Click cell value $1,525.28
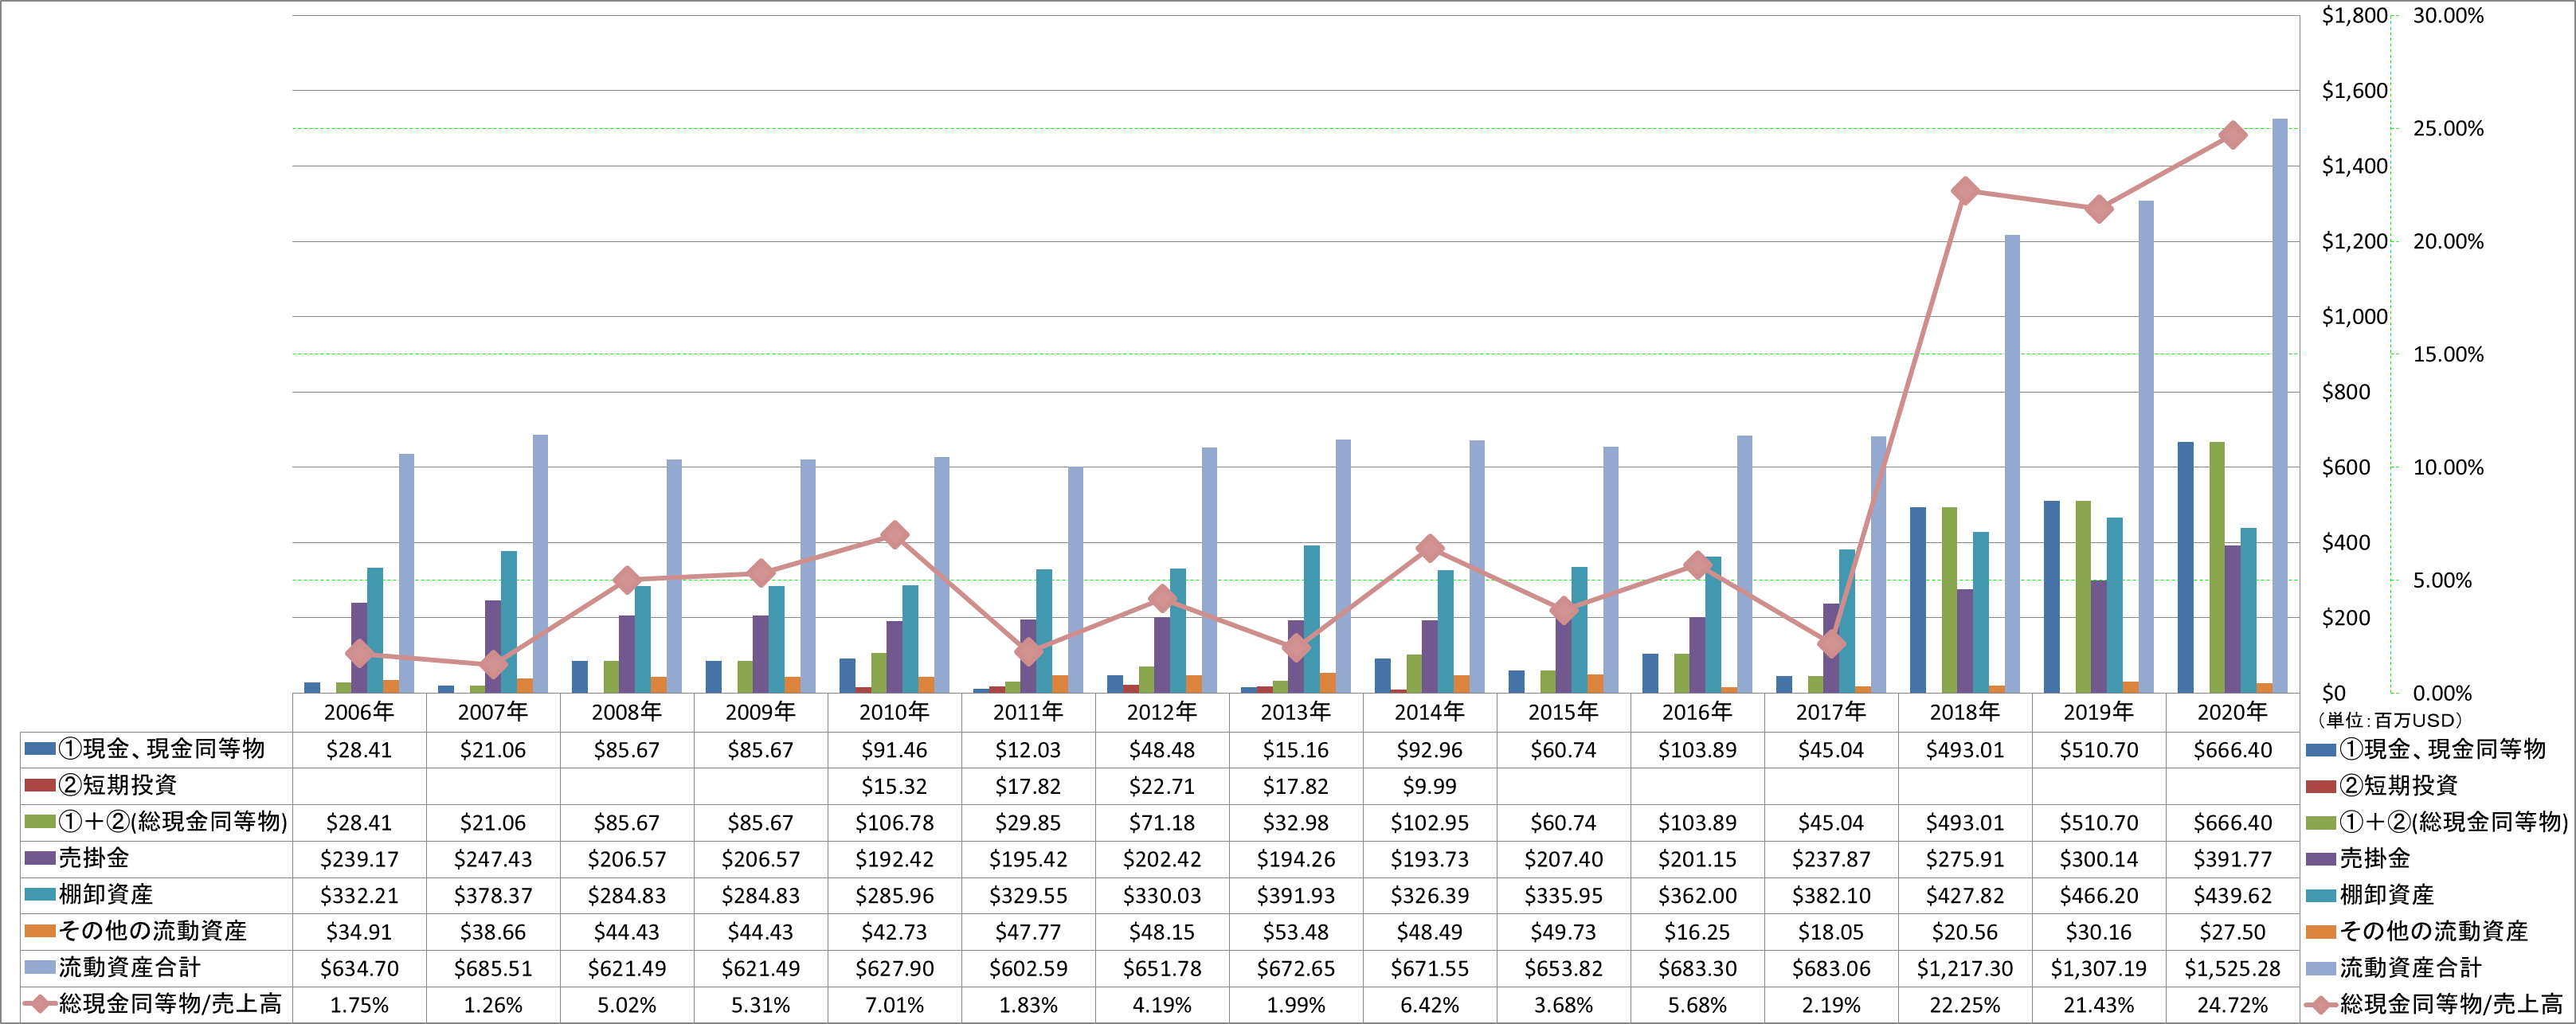The width and height of the screenshot is (2576, 1024). [2232, 968]
